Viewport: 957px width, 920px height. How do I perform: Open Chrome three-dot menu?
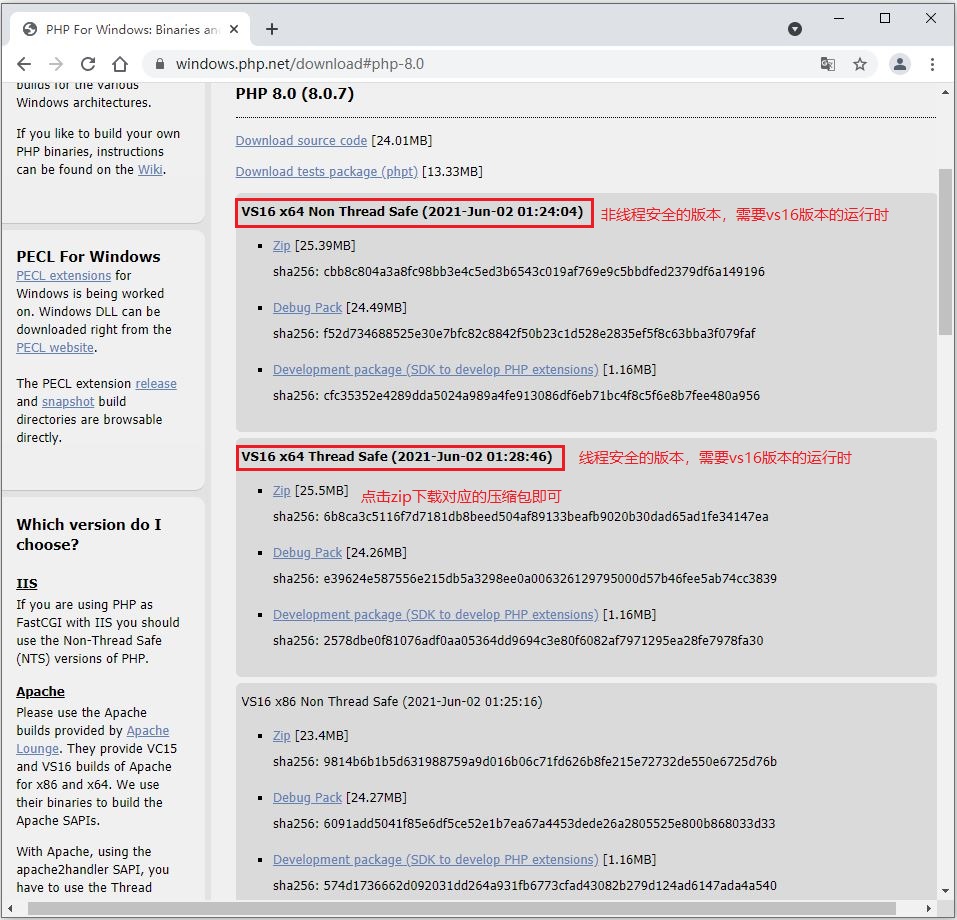[932, 64]
